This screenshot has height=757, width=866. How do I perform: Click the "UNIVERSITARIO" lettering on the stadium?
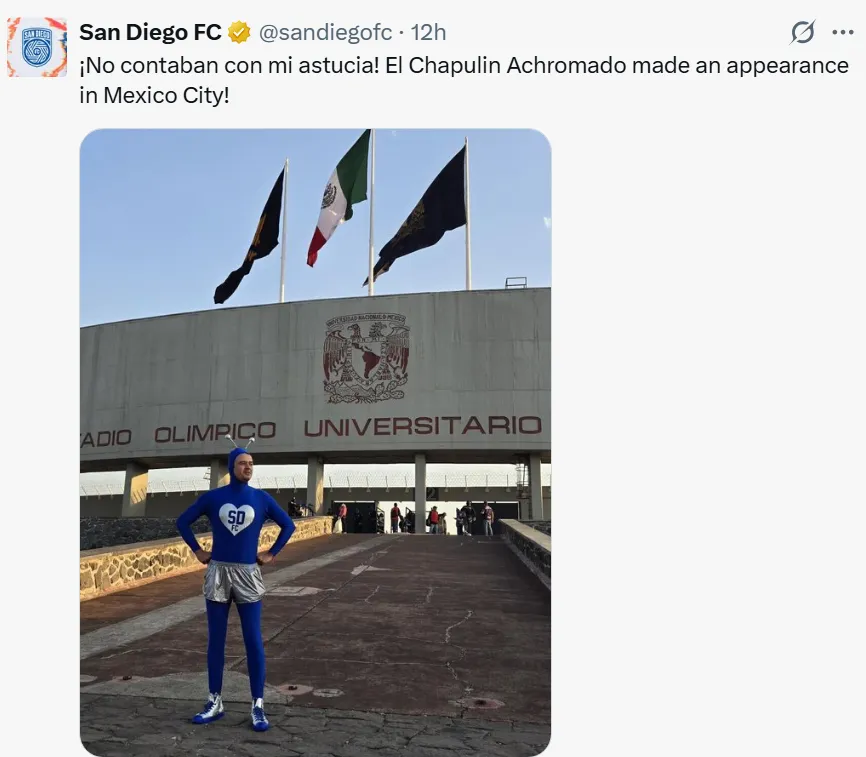coord(422,426)
